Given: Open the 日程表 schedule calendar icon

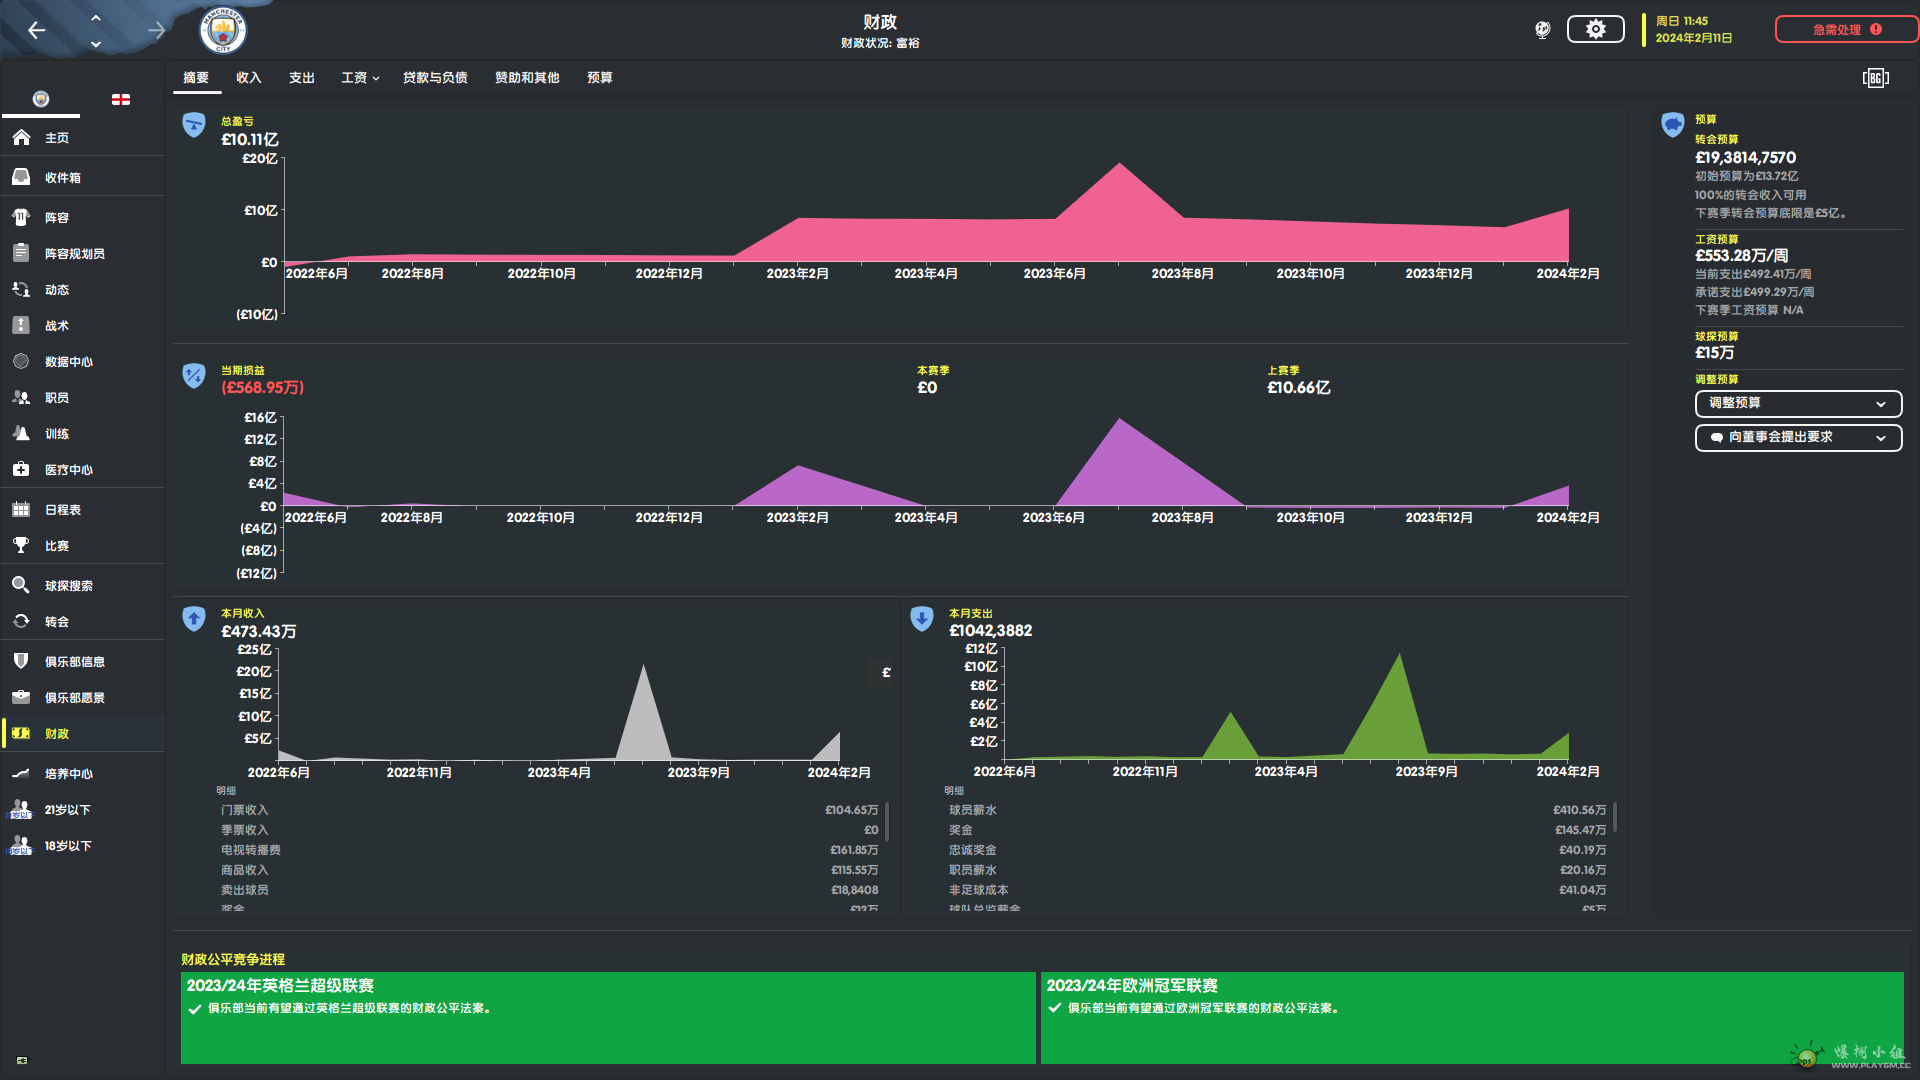Looking at the screenshot, I should click(21, 509).
